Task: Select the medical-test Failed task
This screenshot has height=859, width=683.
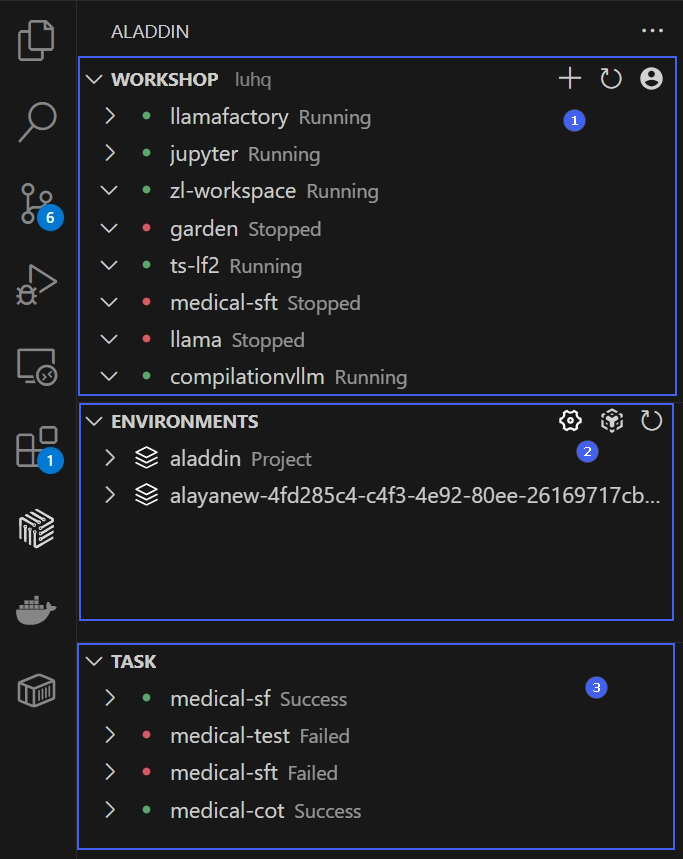Action: coord(259,736)
